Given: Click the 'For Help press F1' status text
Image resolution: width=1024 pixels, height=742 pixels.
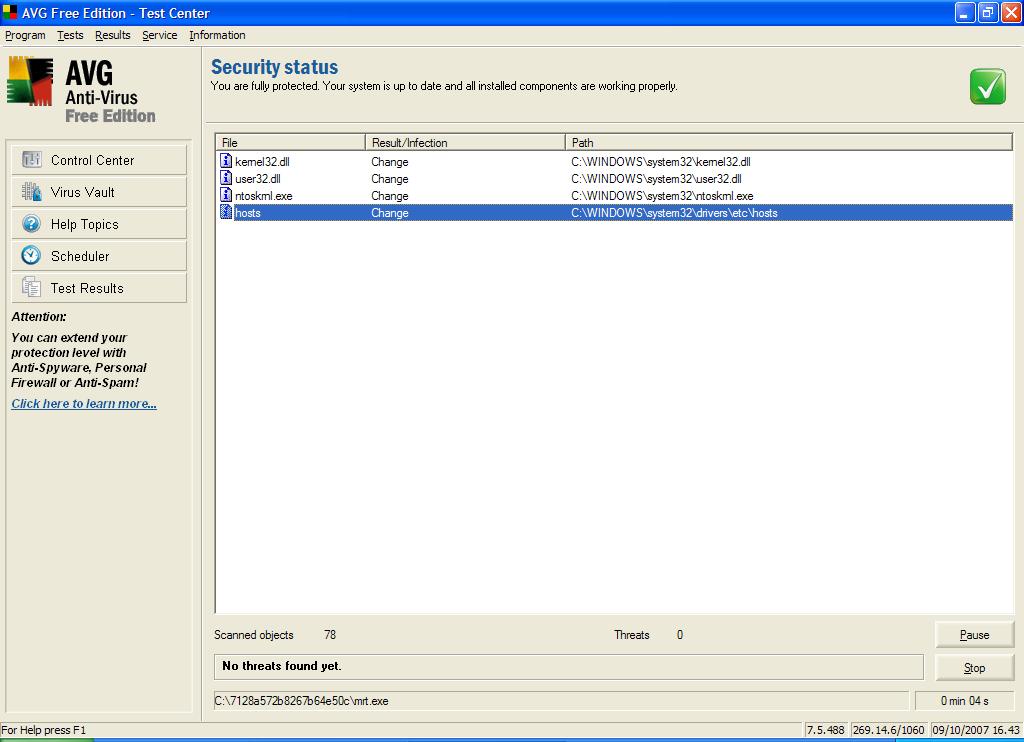Looking at the screenshot, I should (x=44, y=730).
